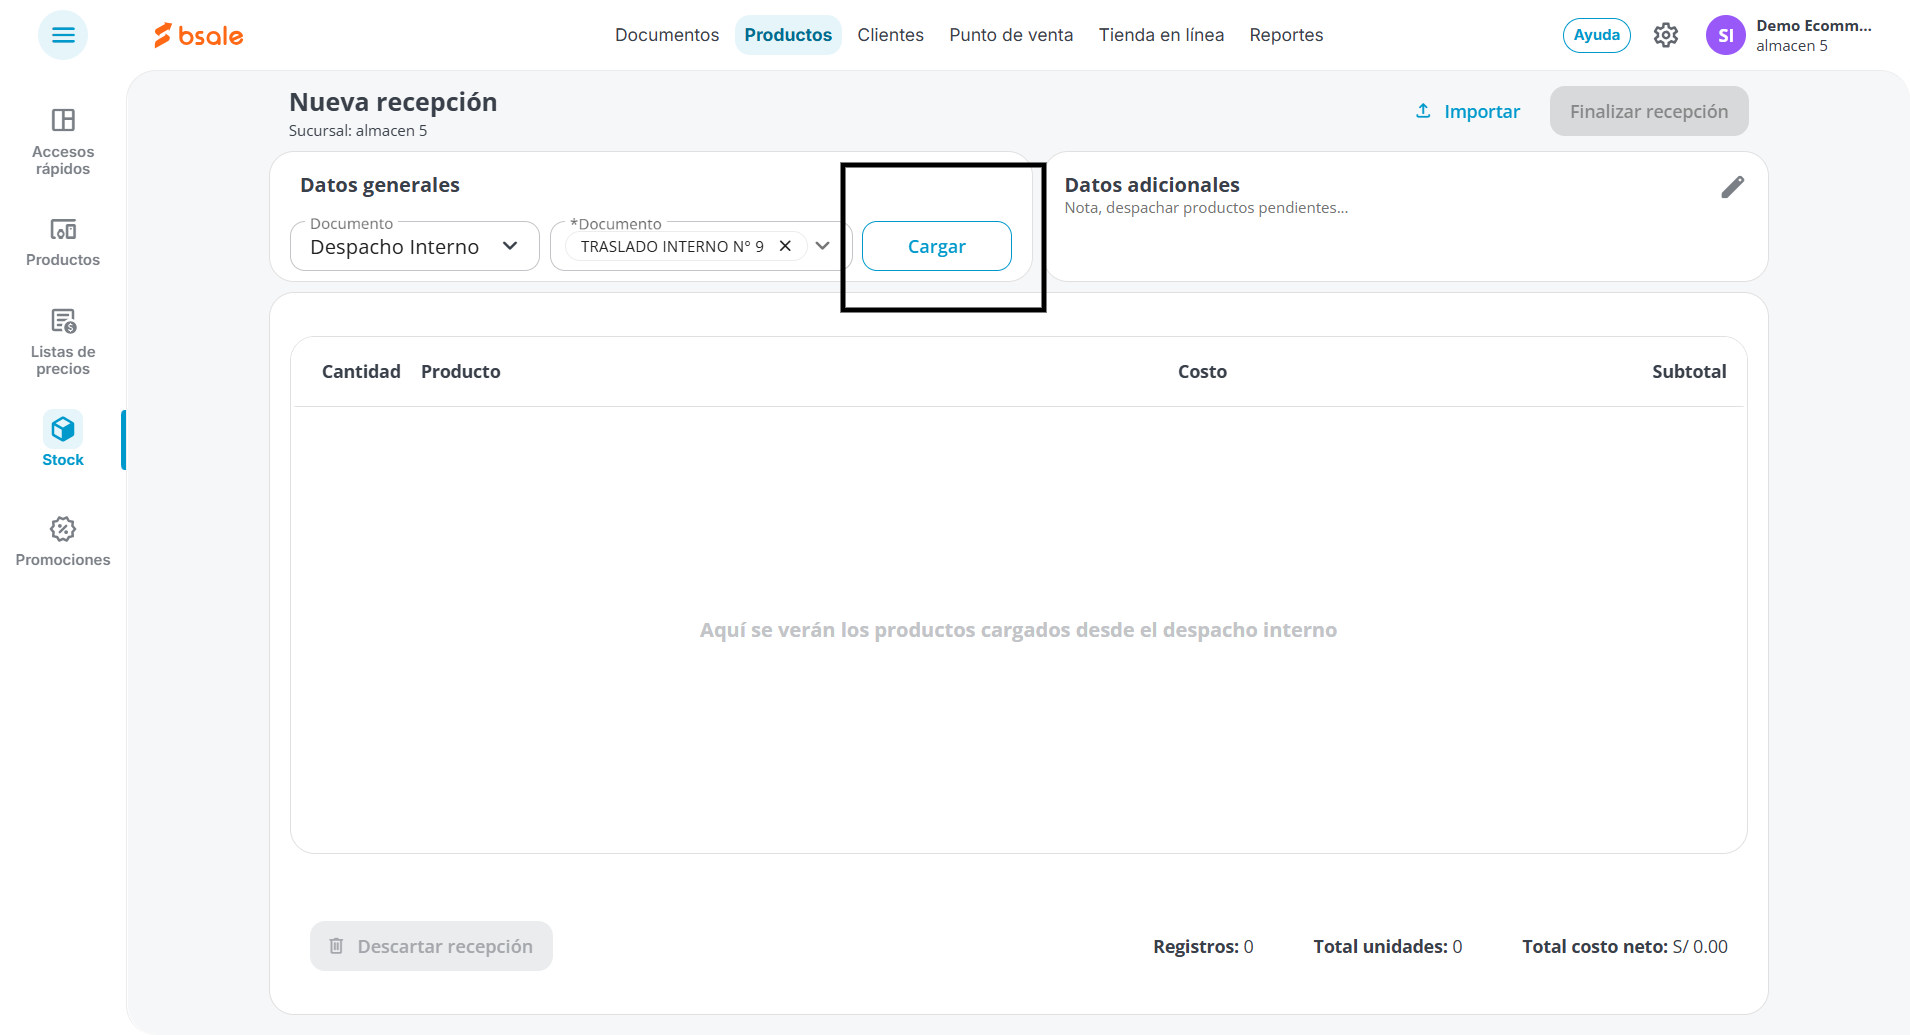Open the Documentos menu
The height and width of the screenshot is (1035, 1910).
click(x=667, y=35)
